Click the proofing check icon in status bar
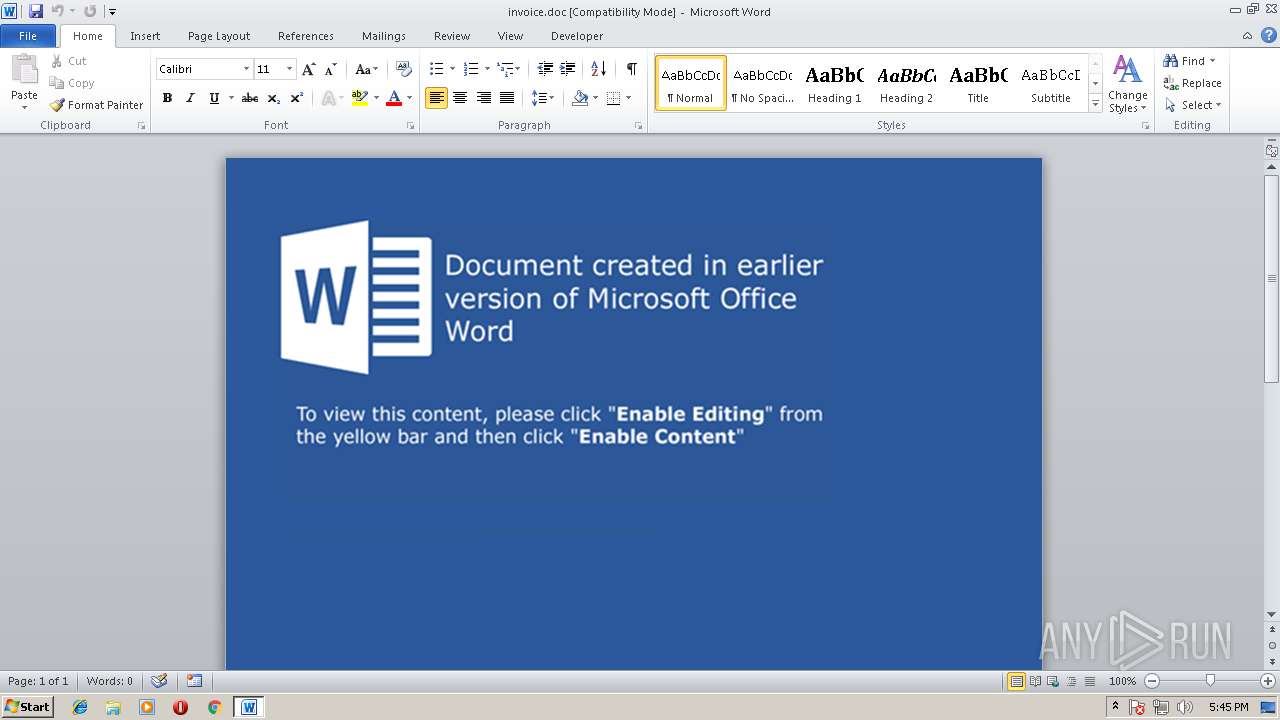1280x720 pixels. [159, 681]
